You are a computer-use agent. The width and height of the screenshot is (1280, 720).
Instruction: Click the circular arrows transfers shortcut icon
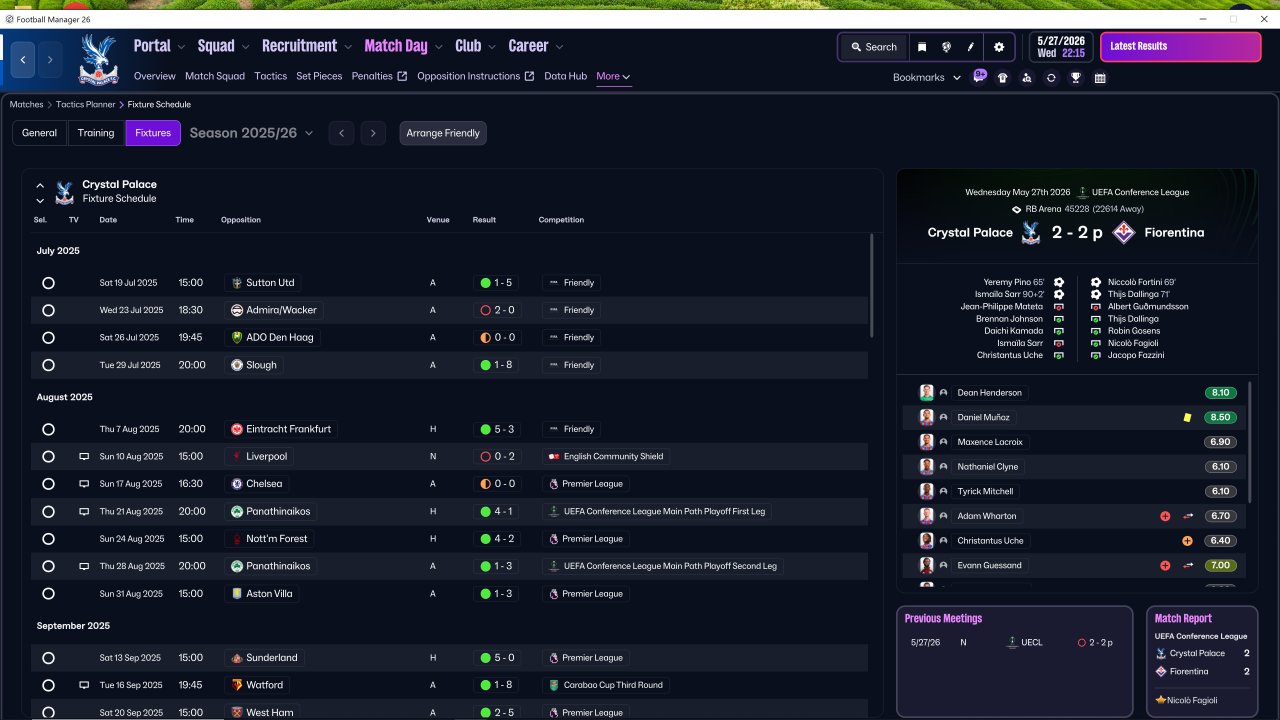pos(1051,78)
